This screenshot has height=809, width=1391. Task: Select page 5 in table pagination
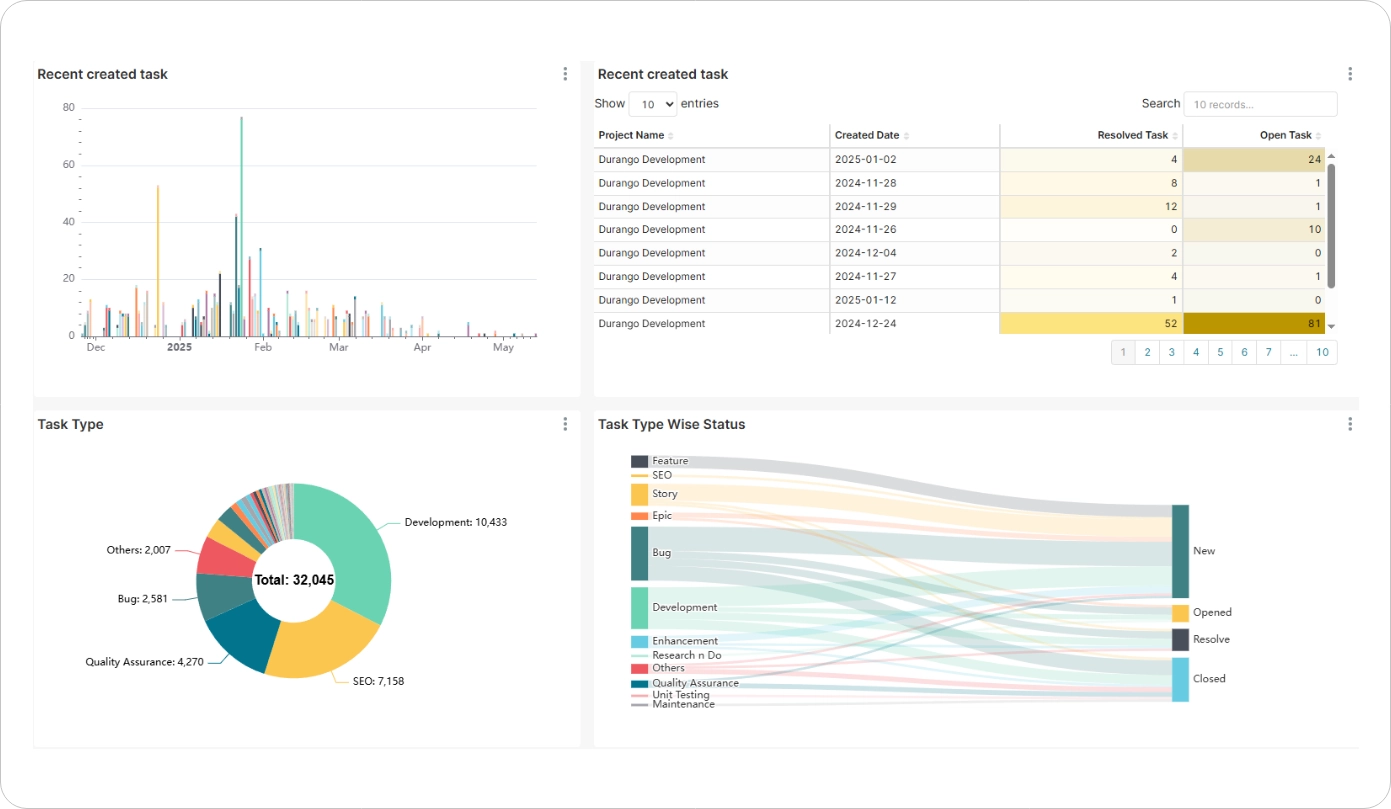pyautogui.click(x=1220, y=352)
